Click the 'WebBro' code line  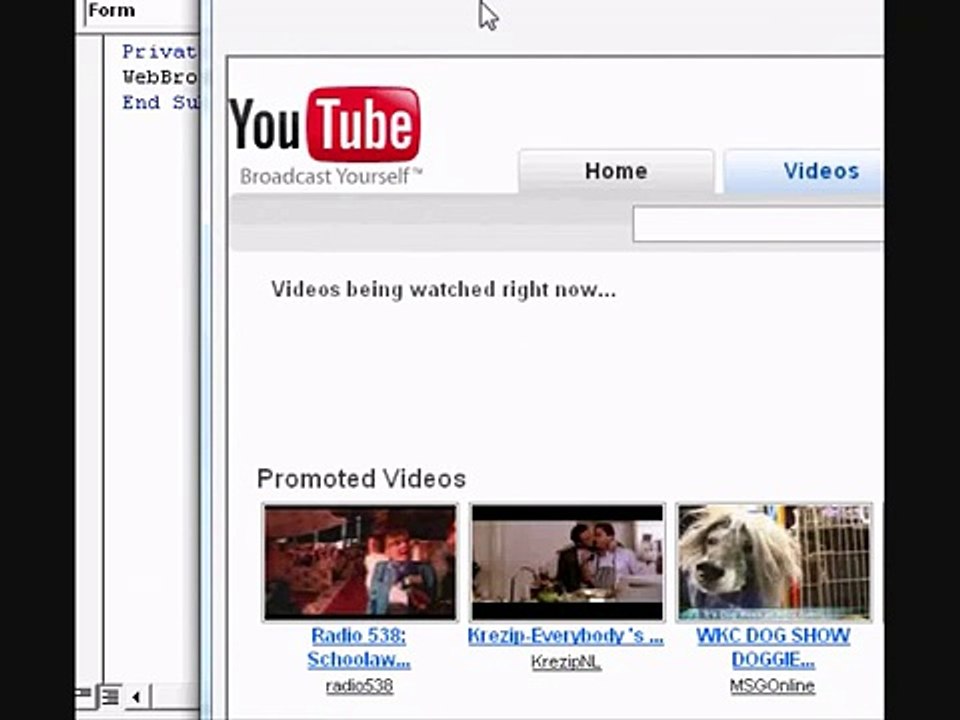click(x=160, y=77)
